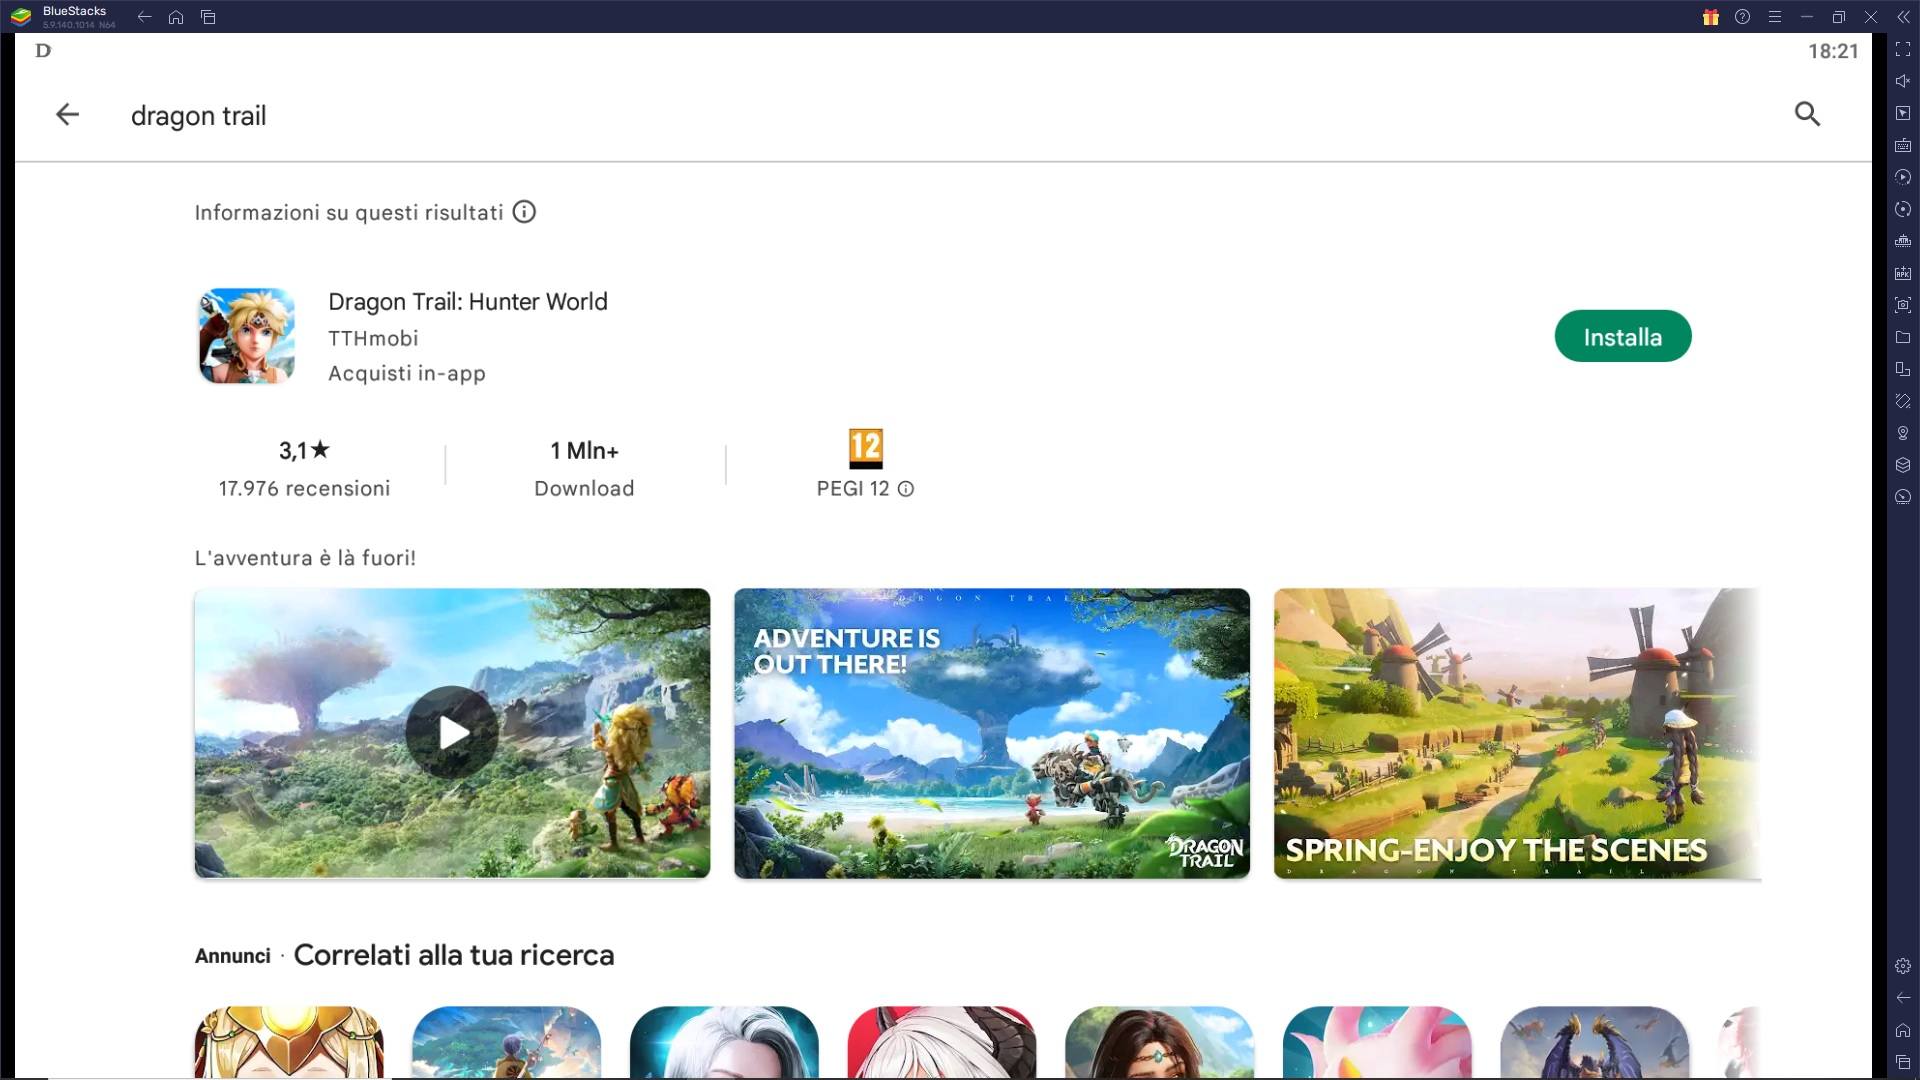The width and height of the screenshot is (1920, 1080).
Task: Open the gift rewards icon
Action: click(x=1710, y=17)
